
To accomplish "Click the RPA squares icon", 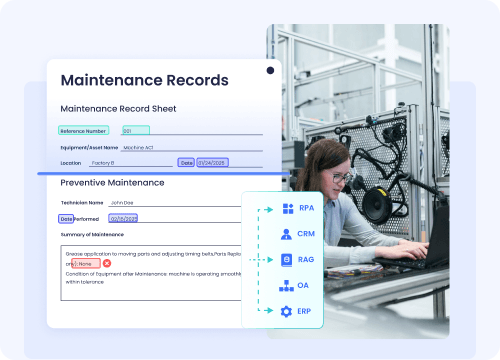I will click(x=288, y=209).
